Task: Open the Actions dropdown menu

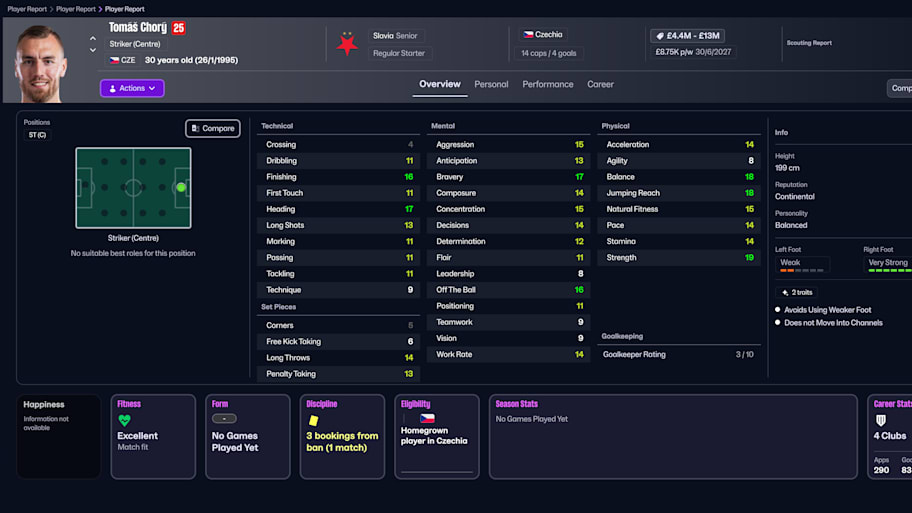Action: [132, 88]
